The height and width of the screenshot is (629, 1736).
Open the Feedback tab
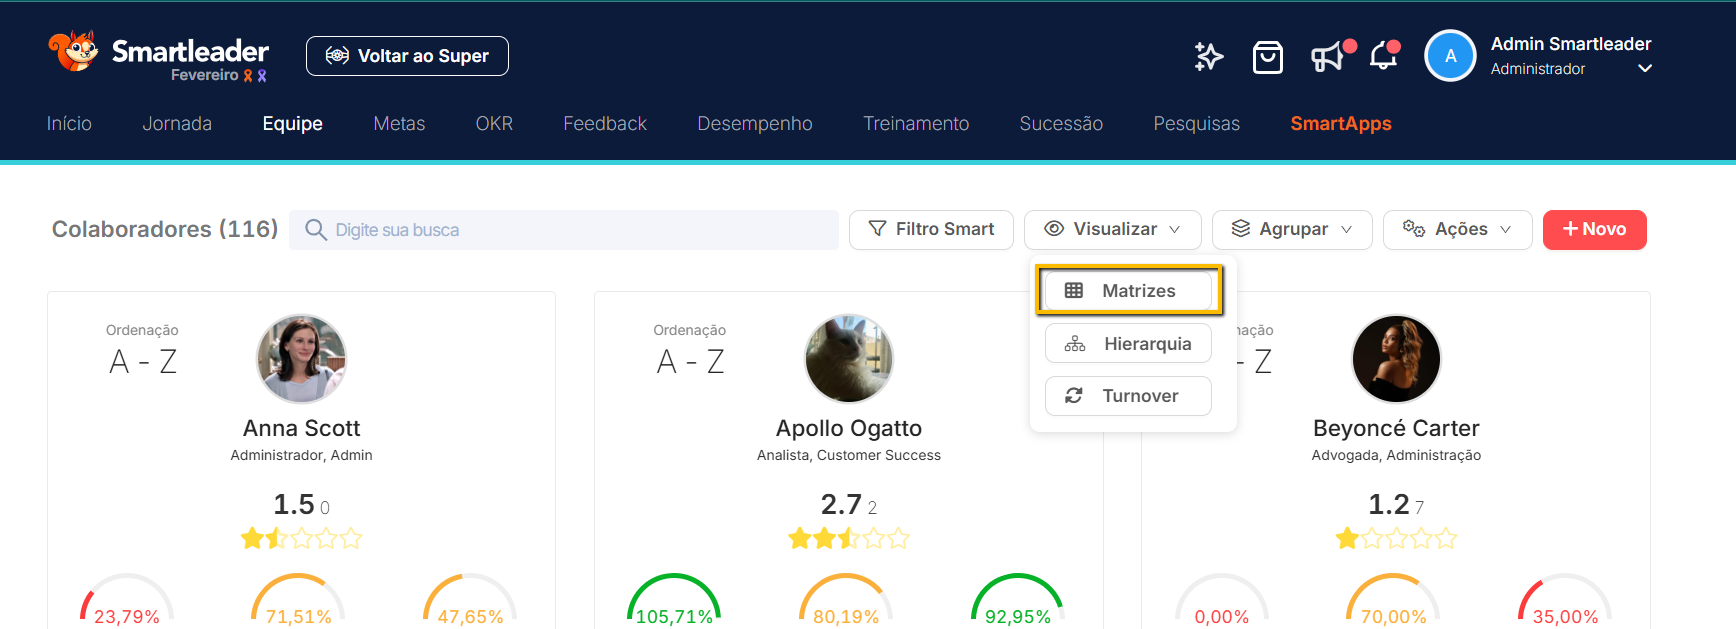click(605, 123)
